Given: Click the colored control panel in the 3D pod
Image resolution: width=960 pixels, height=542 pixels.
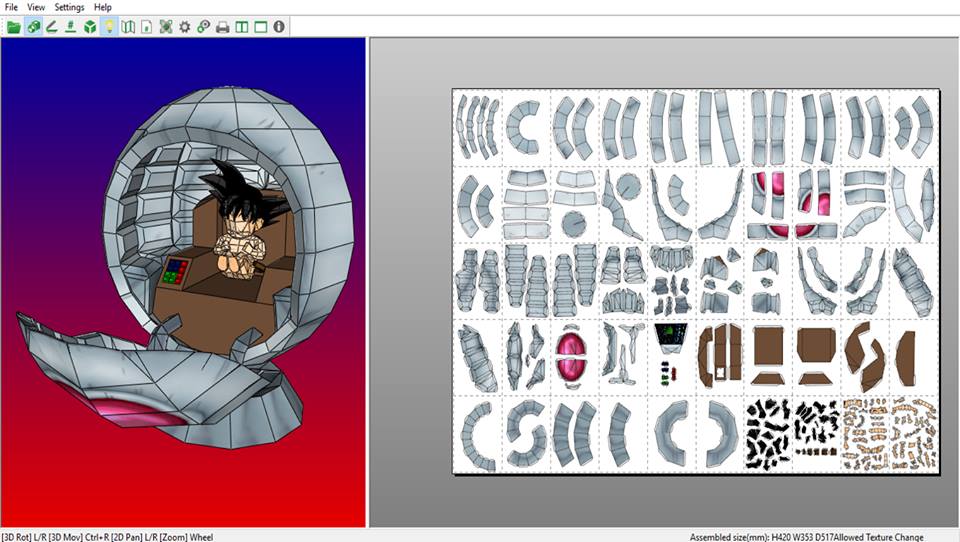Looking at the screenshot, I should coord(175,271).
